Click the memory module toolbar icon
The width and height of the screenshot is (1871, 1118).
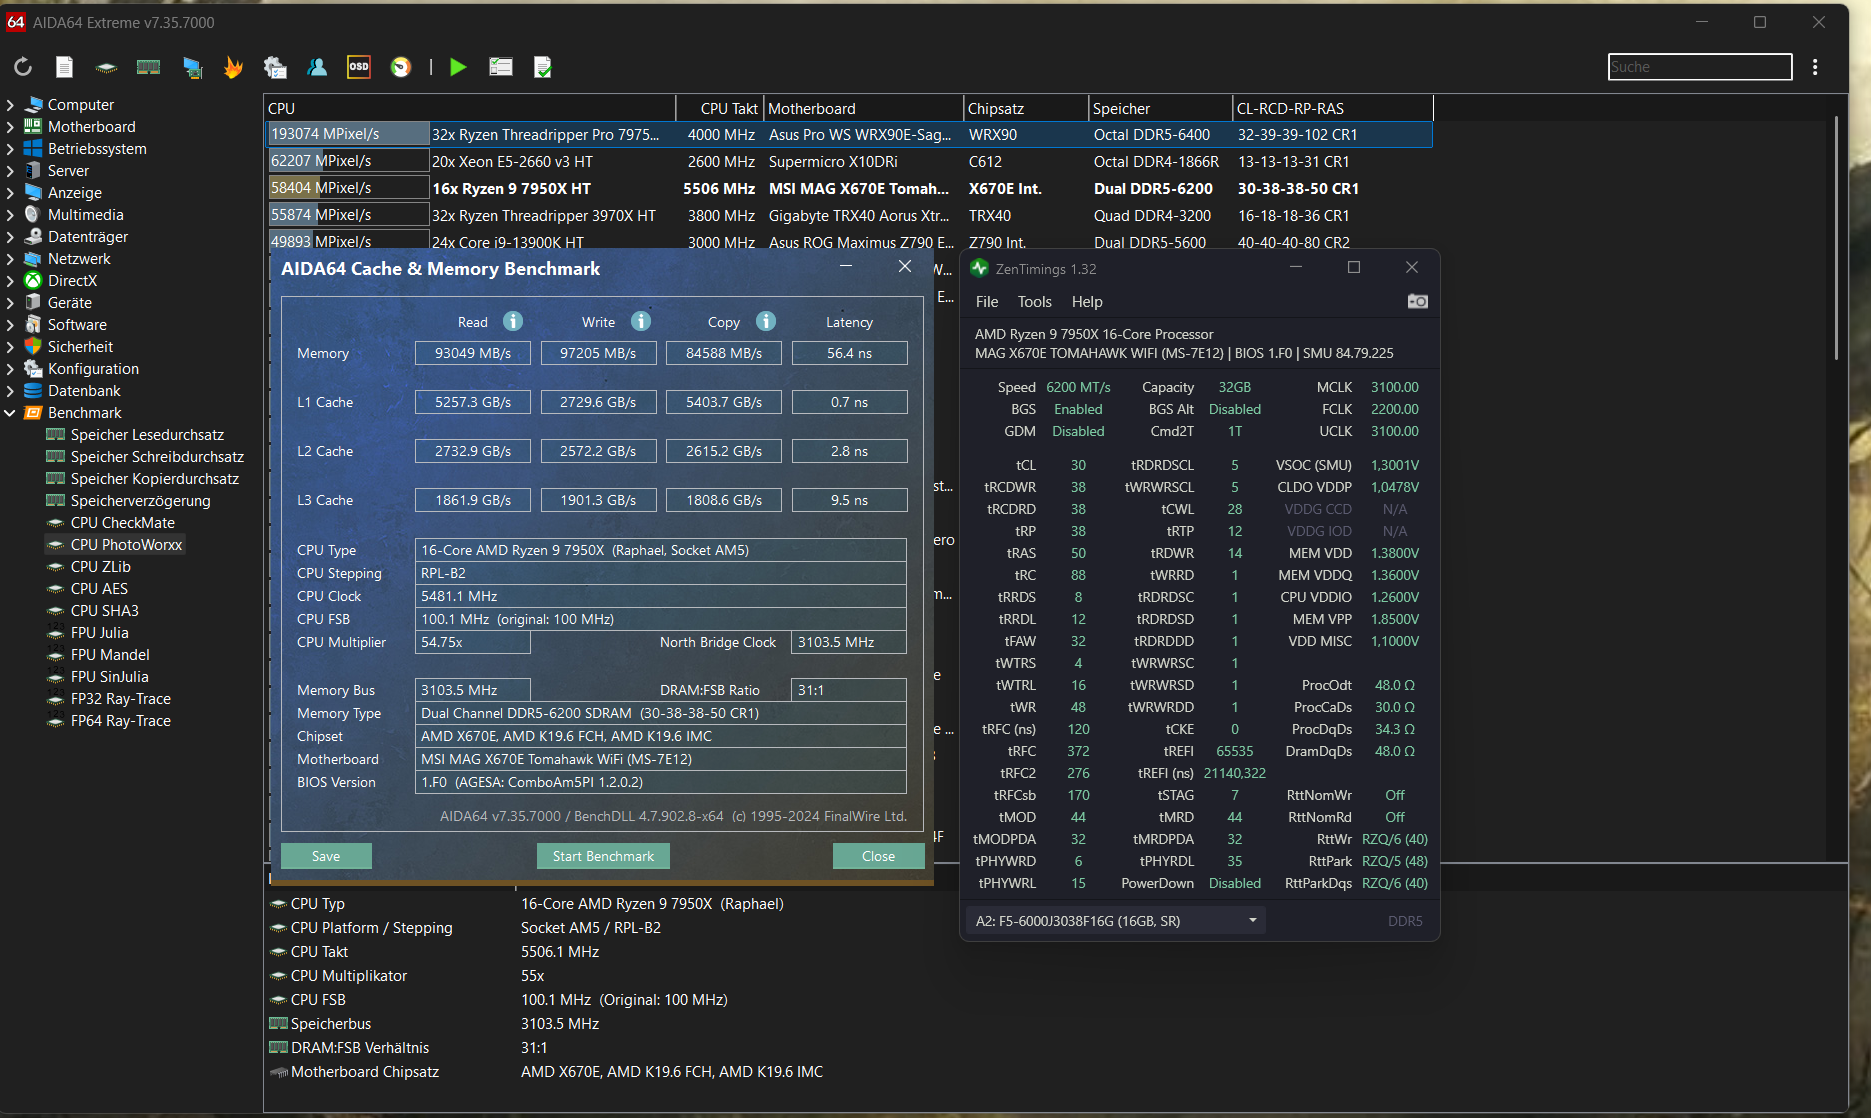tap(148, 67)
